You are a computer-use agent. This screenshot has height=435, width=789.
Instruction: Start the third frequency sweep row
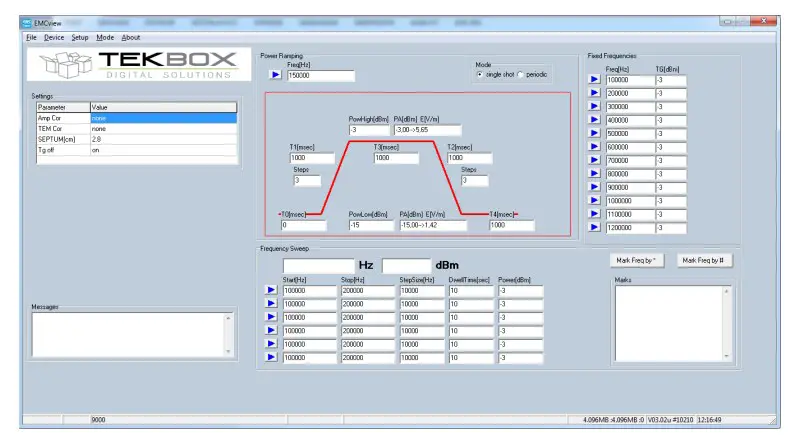click(271, 317)
